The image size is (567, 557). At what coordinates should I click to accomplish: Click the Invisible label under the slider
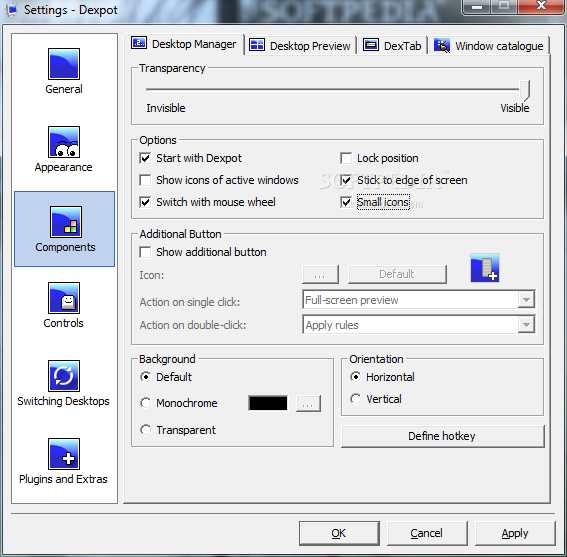pyautogui.click(x=166, y=108)
